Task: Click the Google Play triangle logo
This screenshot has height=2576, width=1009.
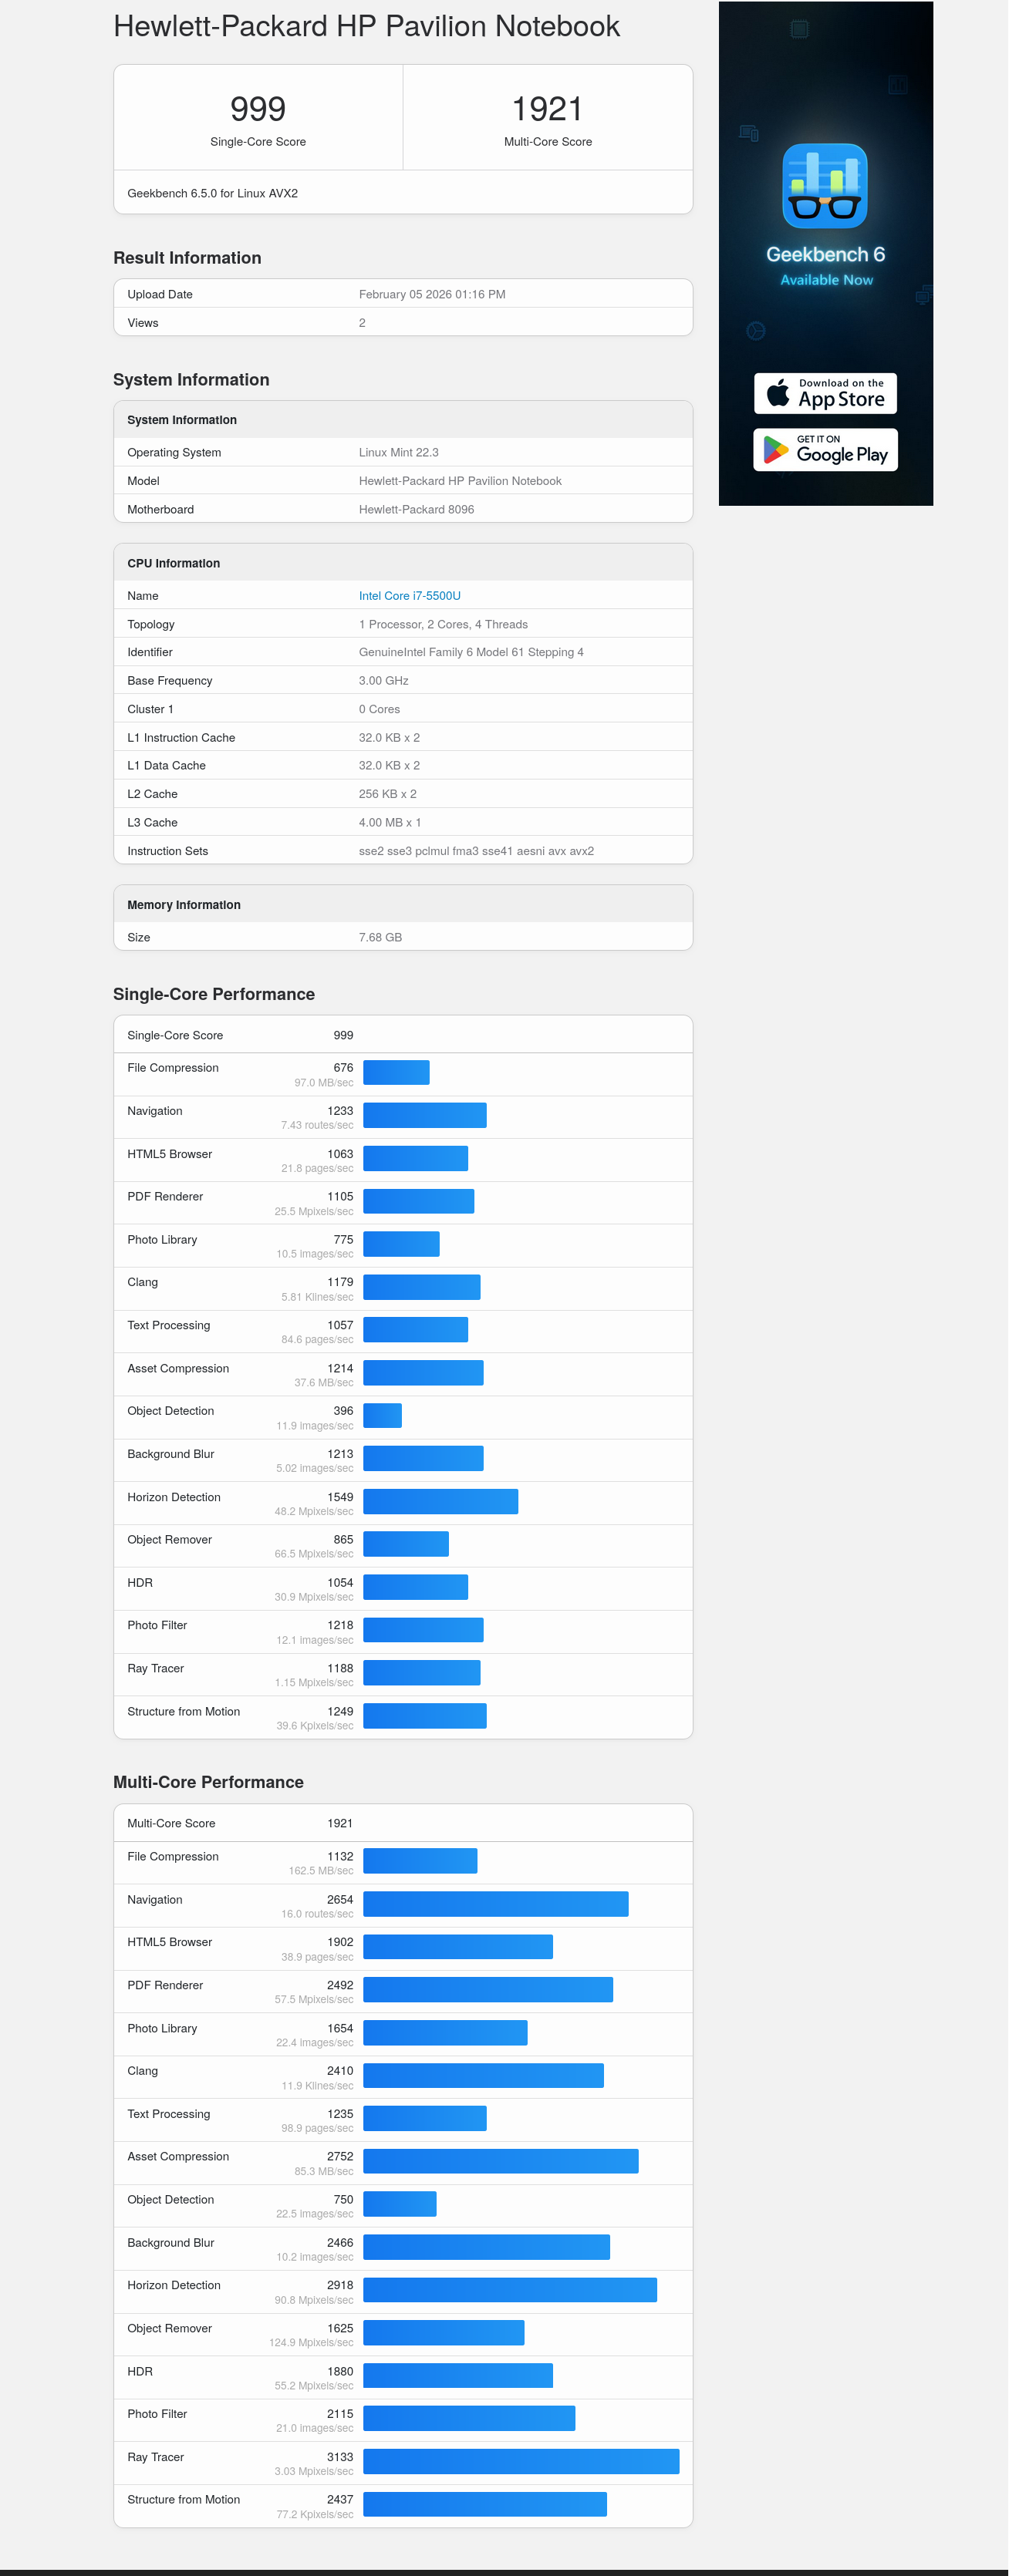Action: (775, 450)
